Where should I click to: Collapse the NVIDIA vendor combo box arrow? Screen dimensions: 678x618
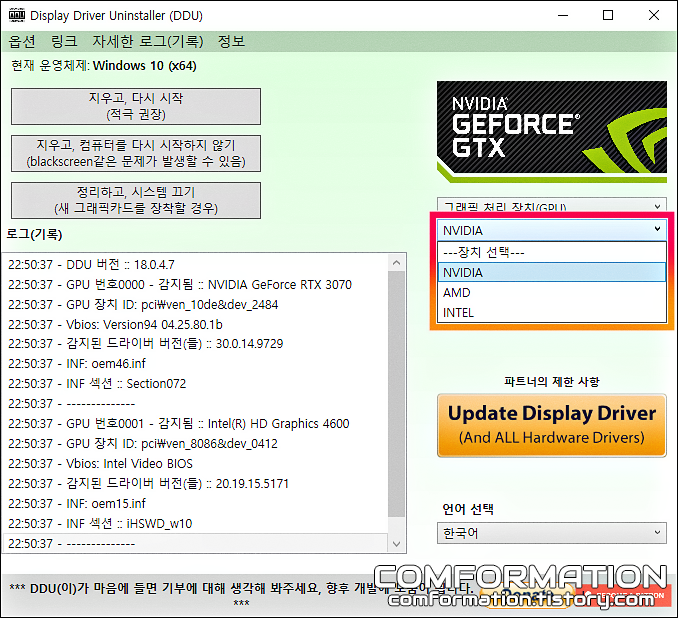657,229
